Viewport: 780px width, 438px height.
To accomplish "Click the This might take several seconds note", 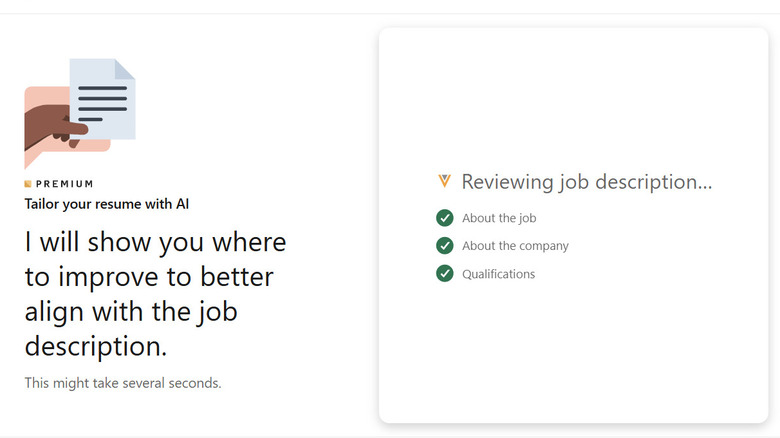I will pos(123,383).
